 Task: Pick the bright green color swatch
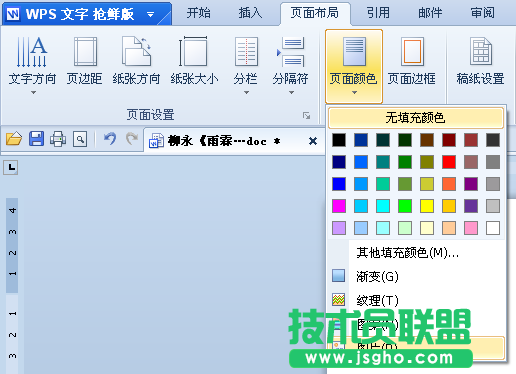click(x=405, y=206)
